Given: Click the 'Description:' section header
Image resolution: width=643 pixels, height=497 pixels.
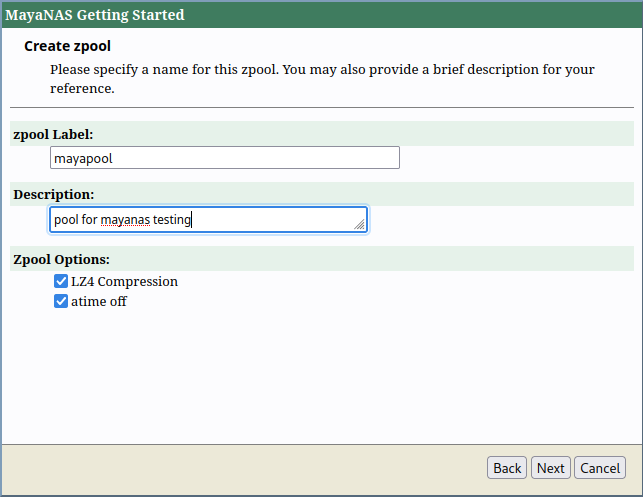Looking at the screenshot, I should pyautogui.click(x=54, y=194).
